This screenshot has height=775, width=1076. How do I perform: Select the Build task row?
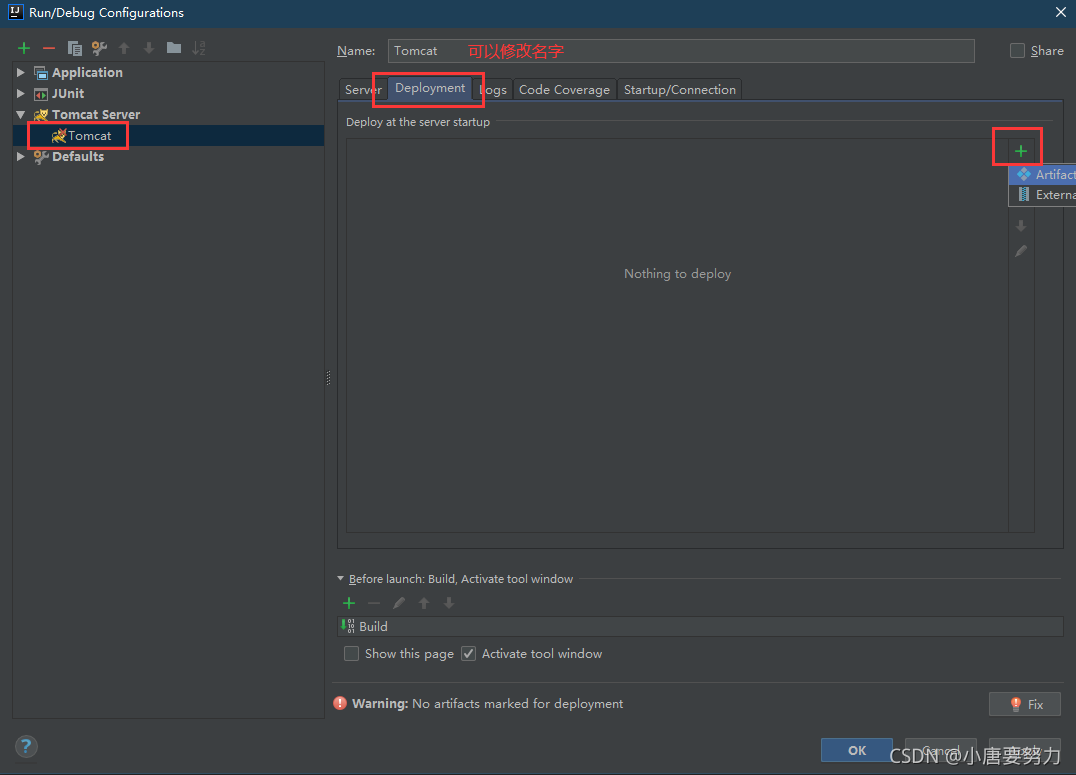[x=701, y=626]
